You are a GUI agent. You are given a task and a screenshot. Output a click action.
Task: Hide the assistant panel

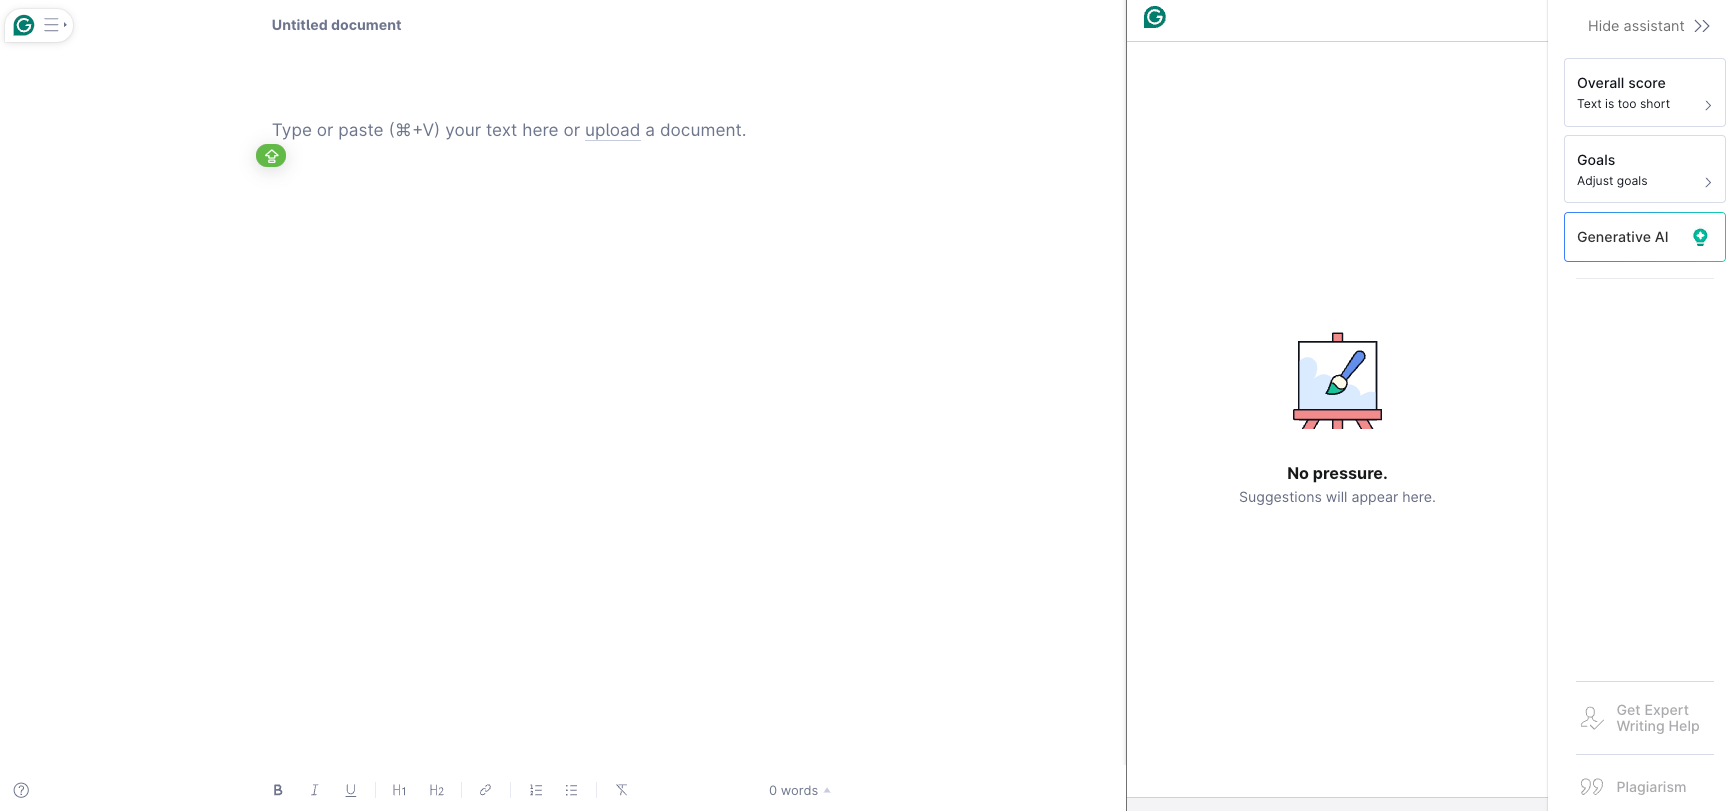tap(1648, 26)
